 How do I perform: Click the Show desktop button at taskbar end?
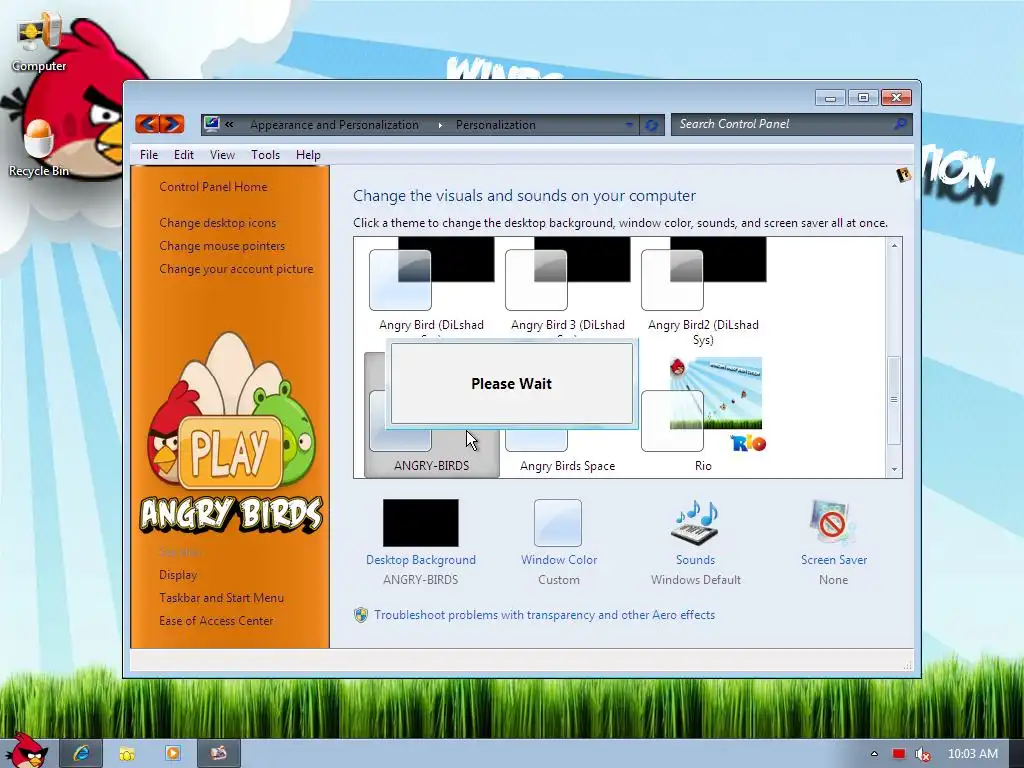1017,754
